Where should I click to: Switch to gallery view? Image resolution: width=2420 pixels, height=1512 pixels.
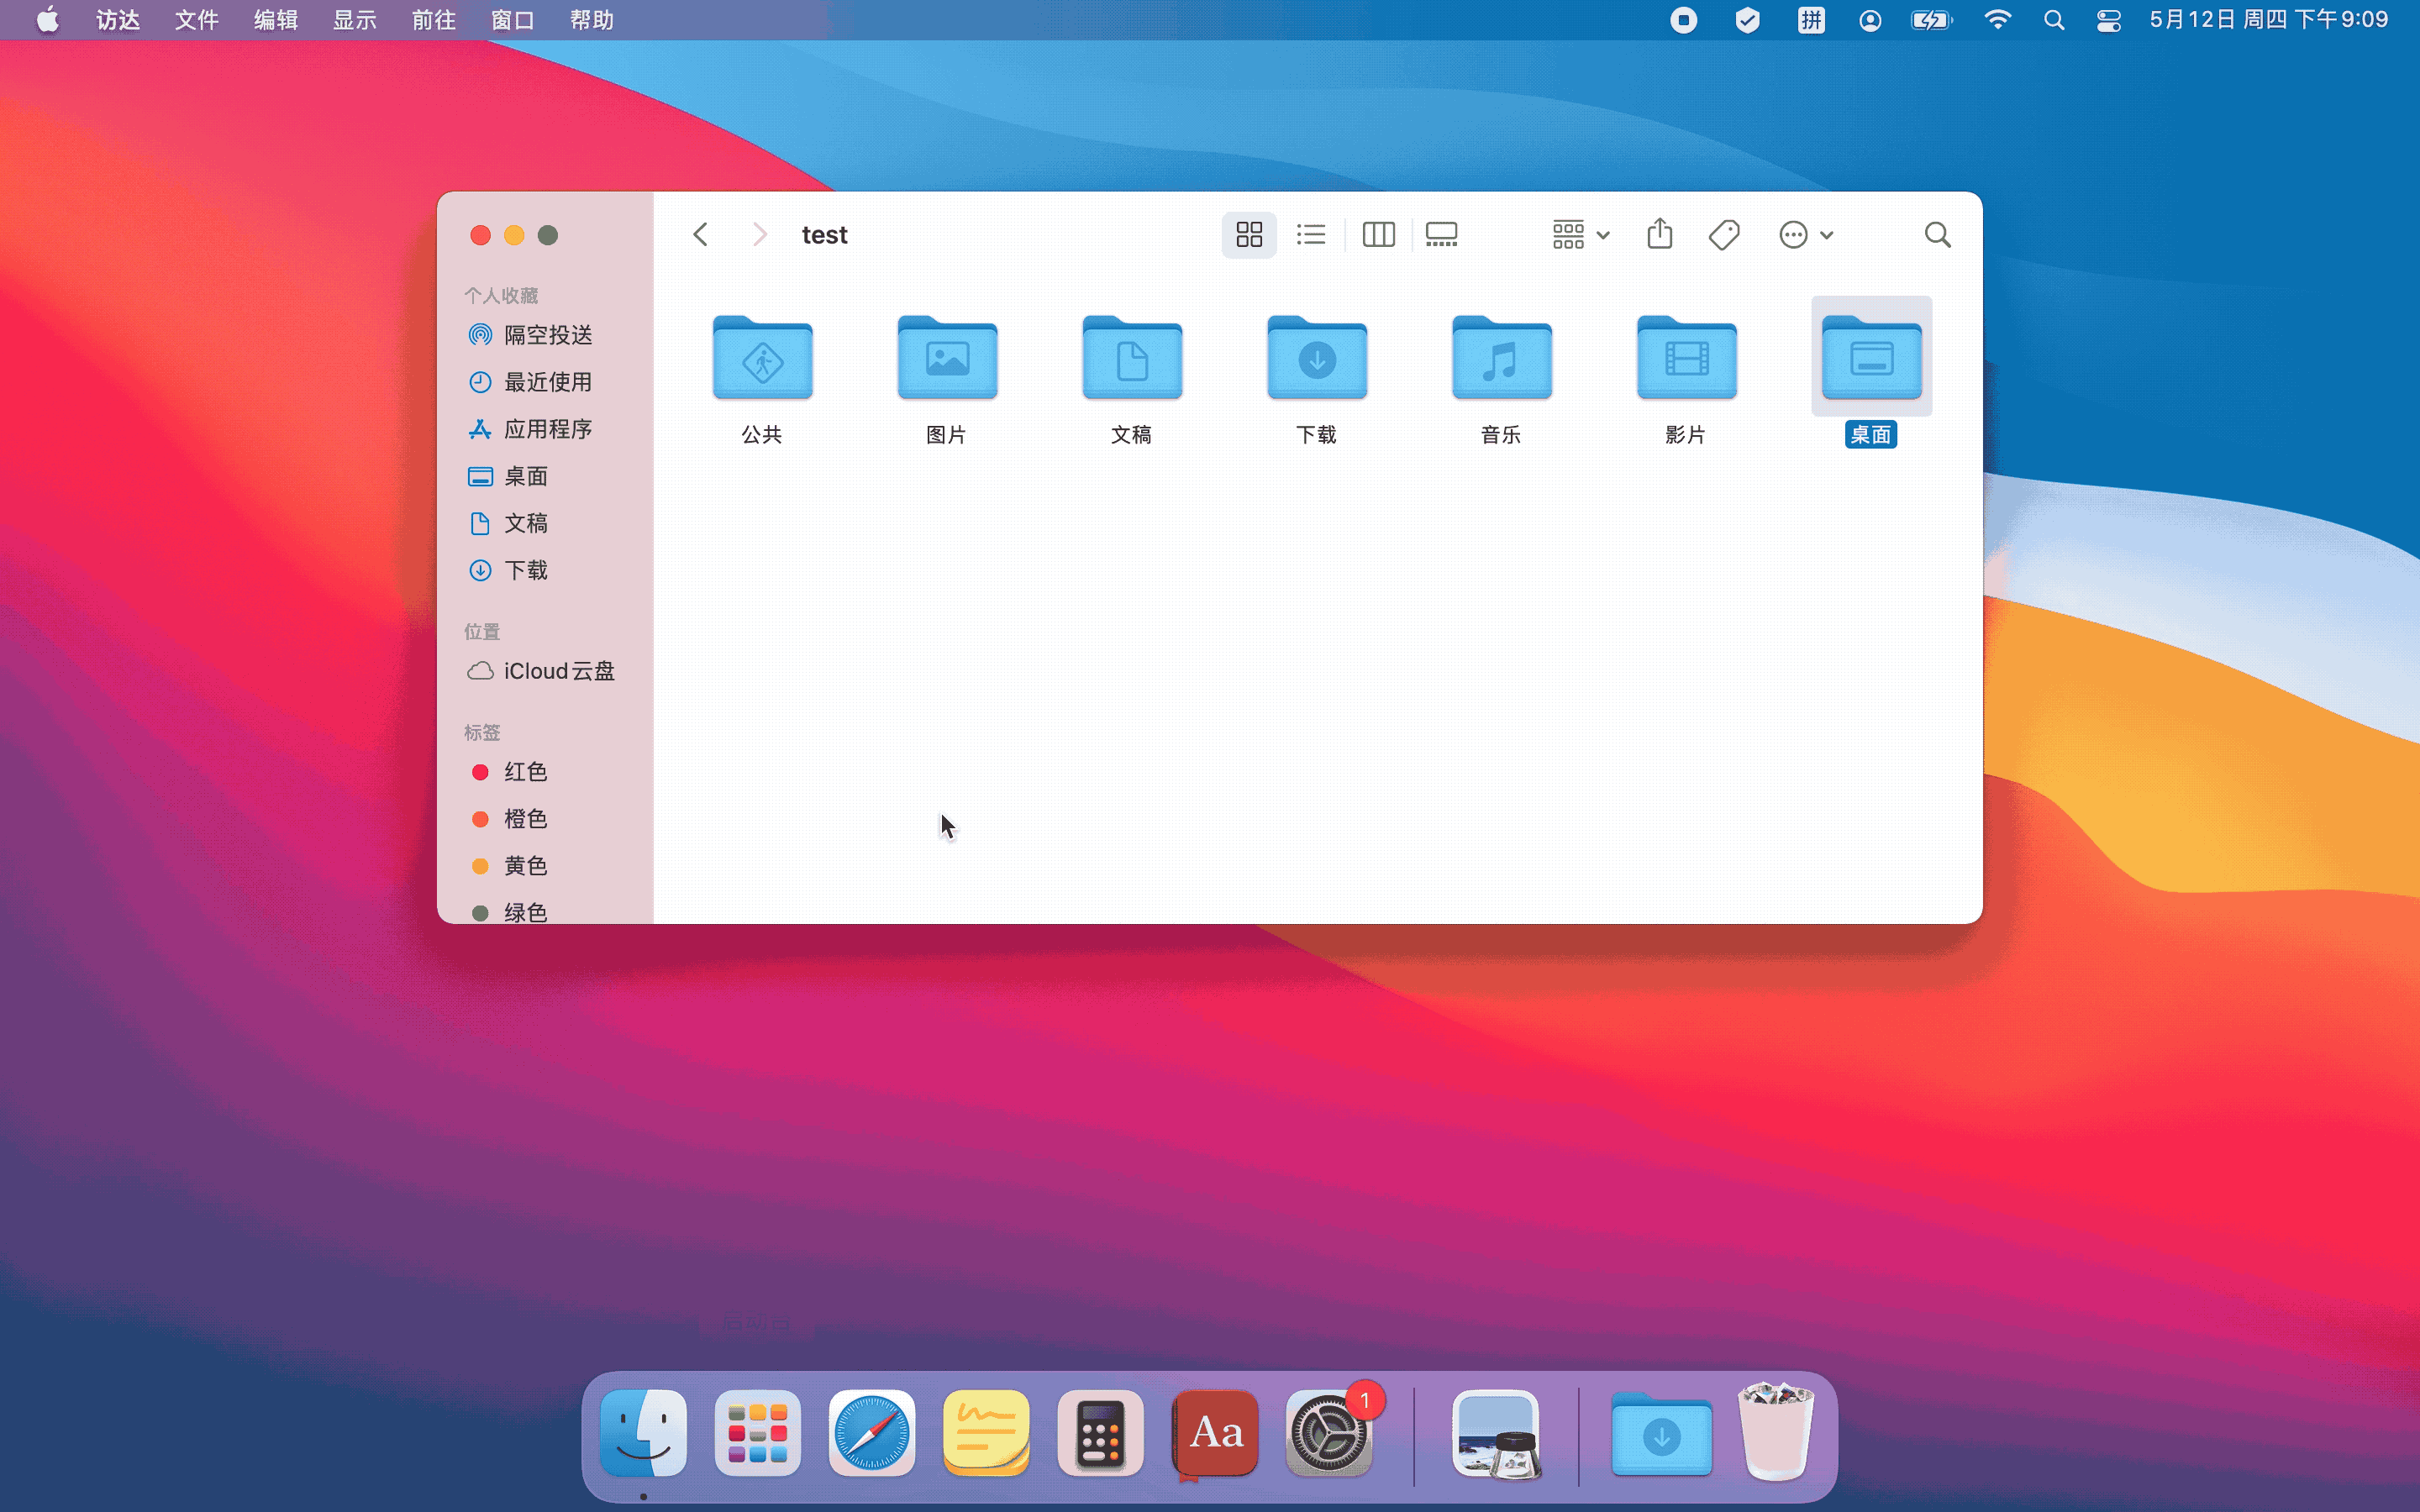coord(1441,235)
